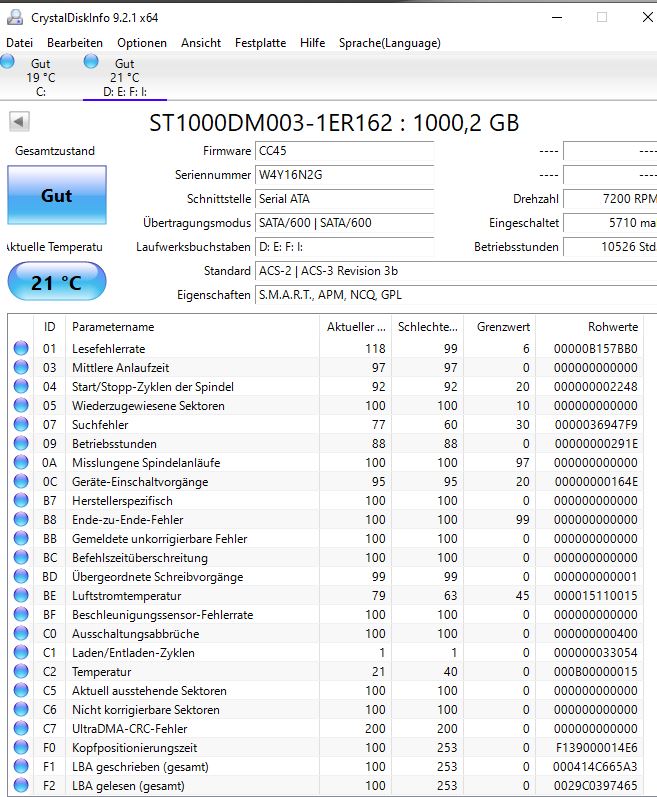Click the 21 °C temperature button

point(57,282)
